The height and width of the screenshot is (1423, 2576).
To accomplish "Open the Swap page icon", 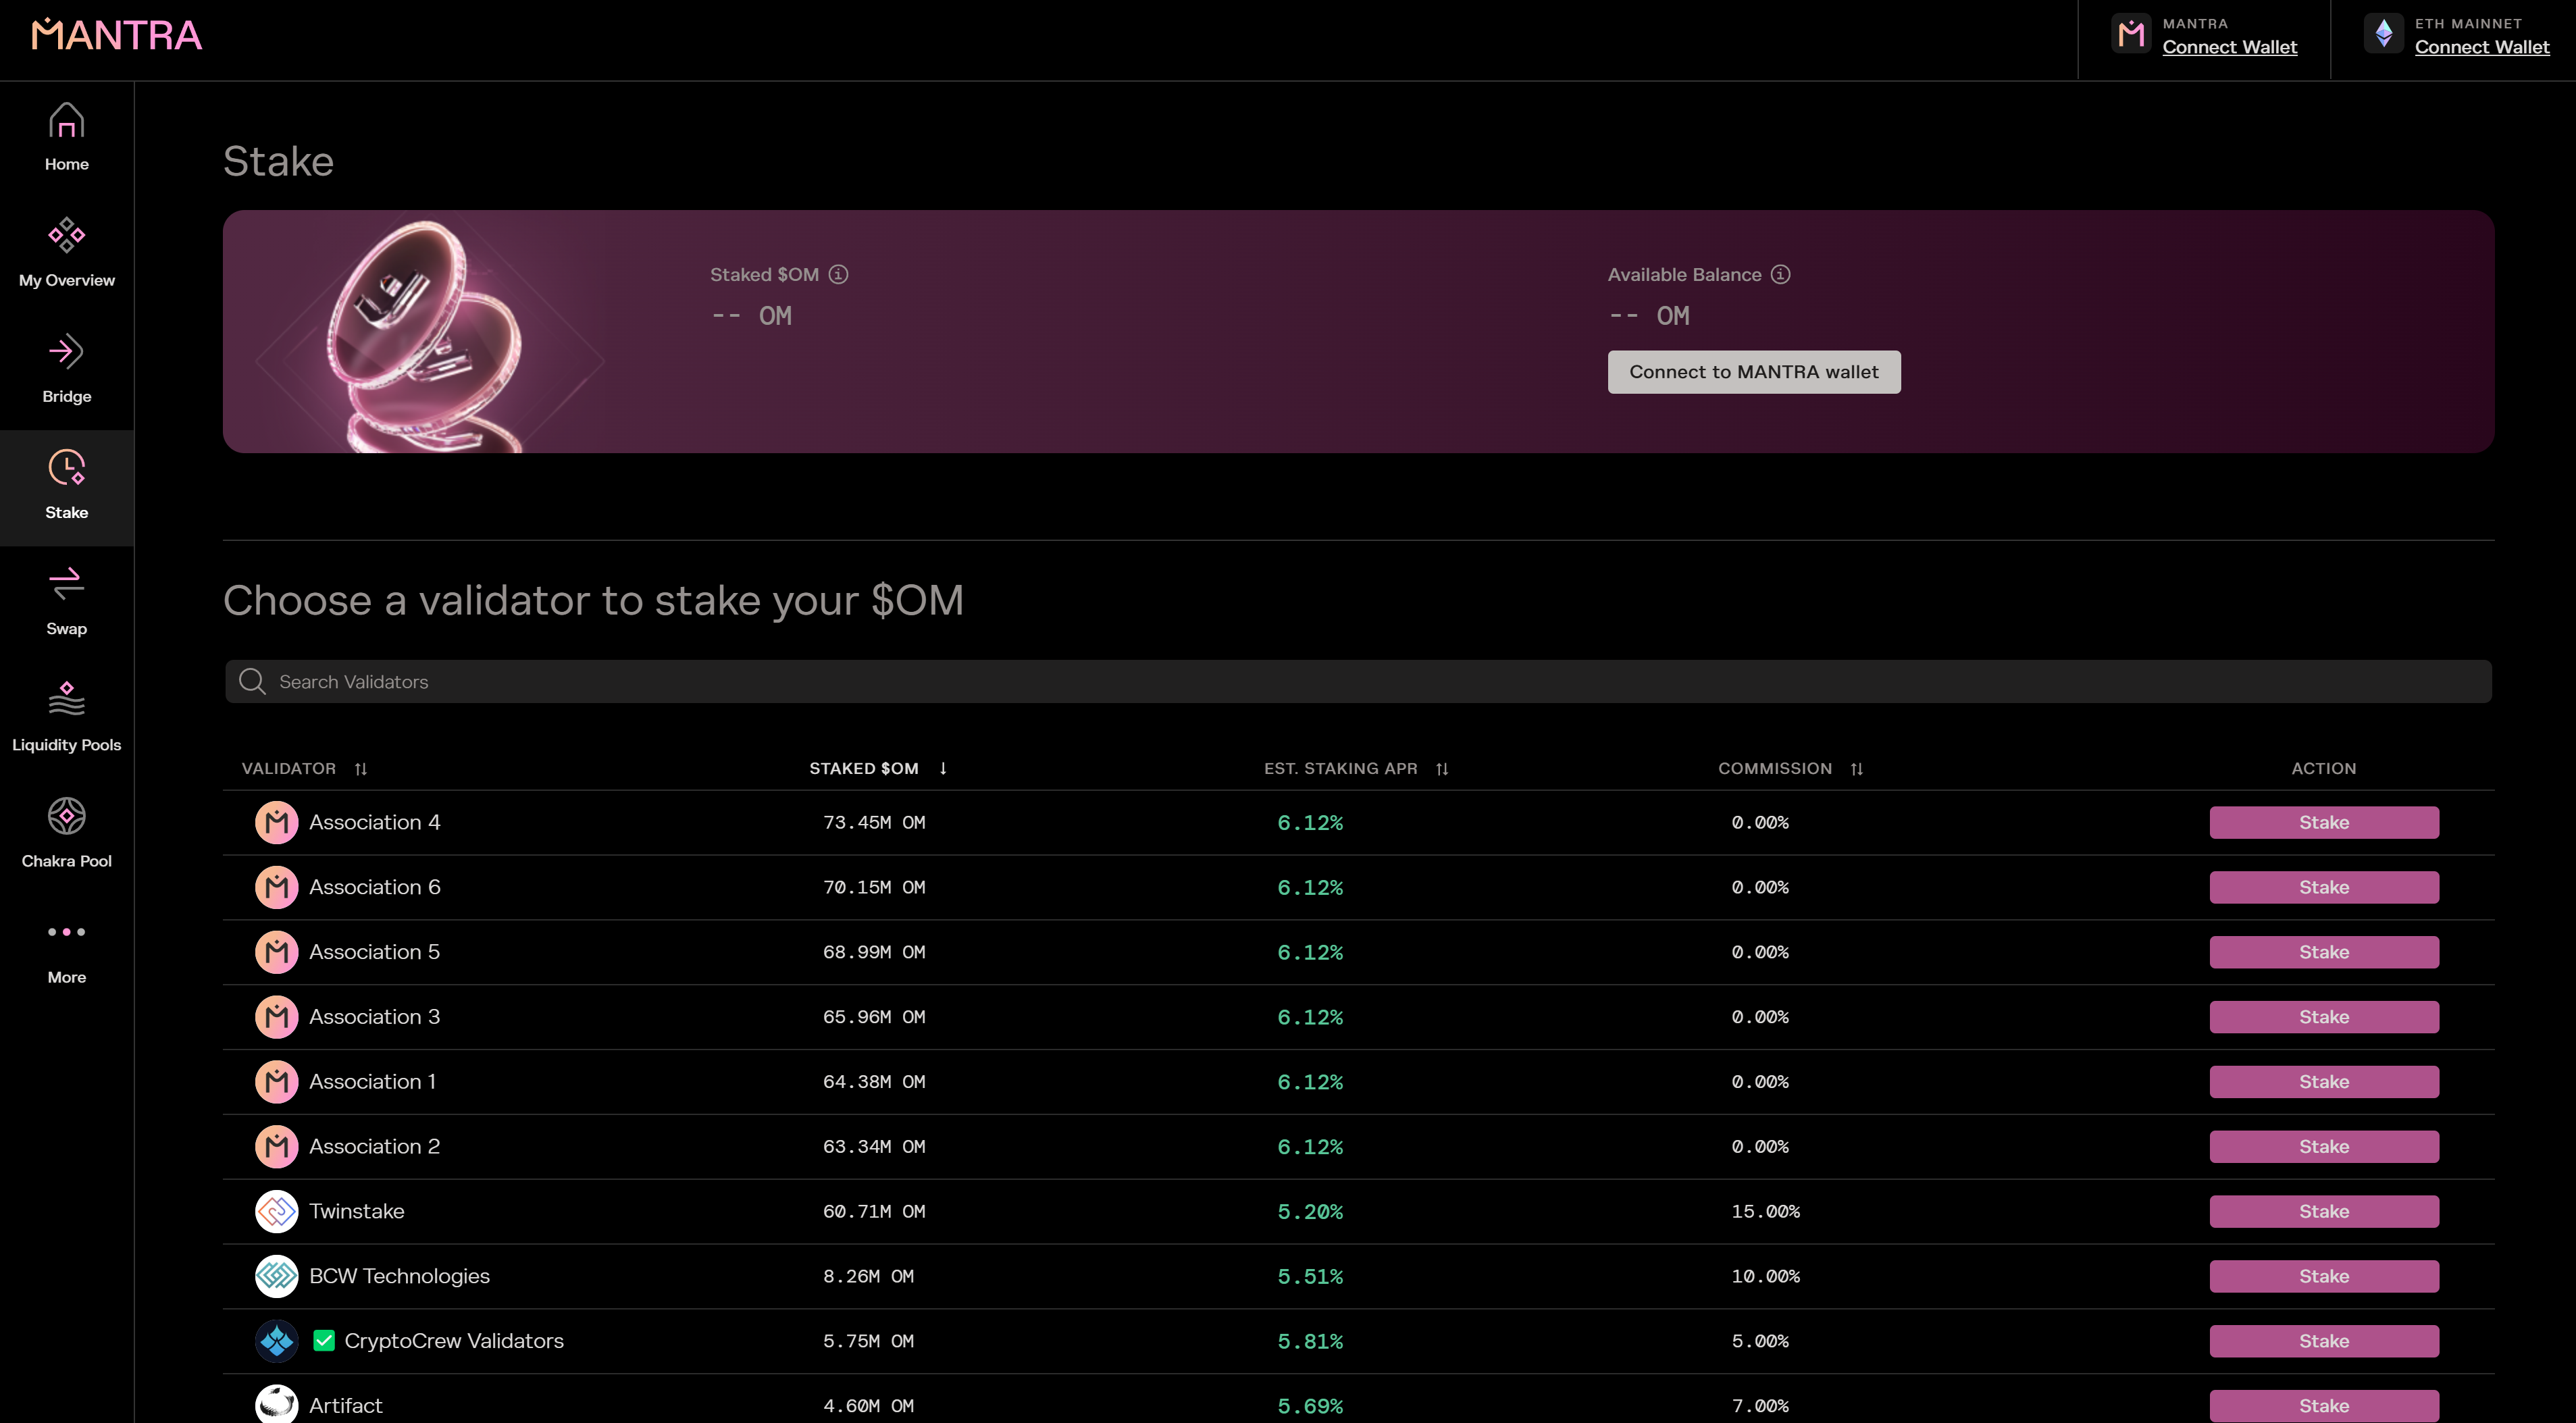I will (66, 601).
